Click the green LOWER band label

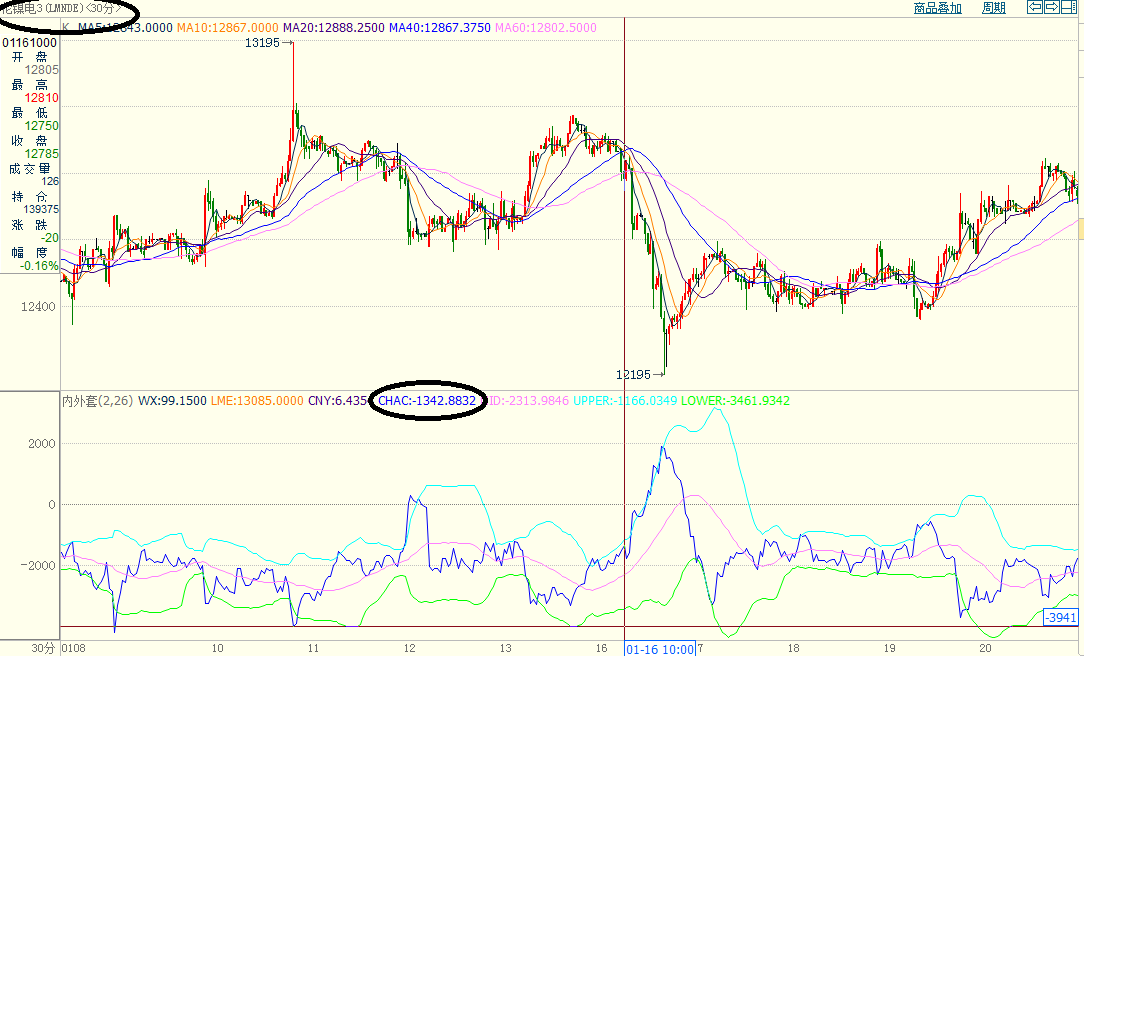pyautogui.click(x=735, y=401)
